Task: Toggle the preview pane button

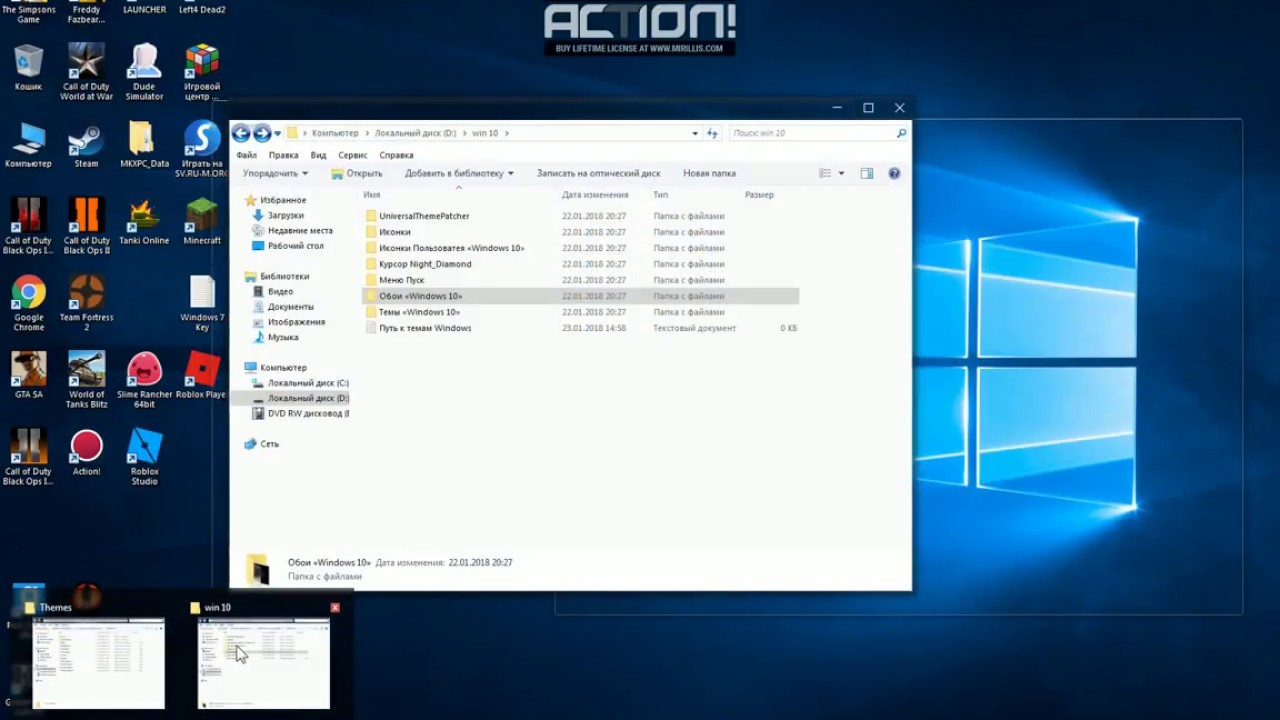Action: [x=867, y=173]
